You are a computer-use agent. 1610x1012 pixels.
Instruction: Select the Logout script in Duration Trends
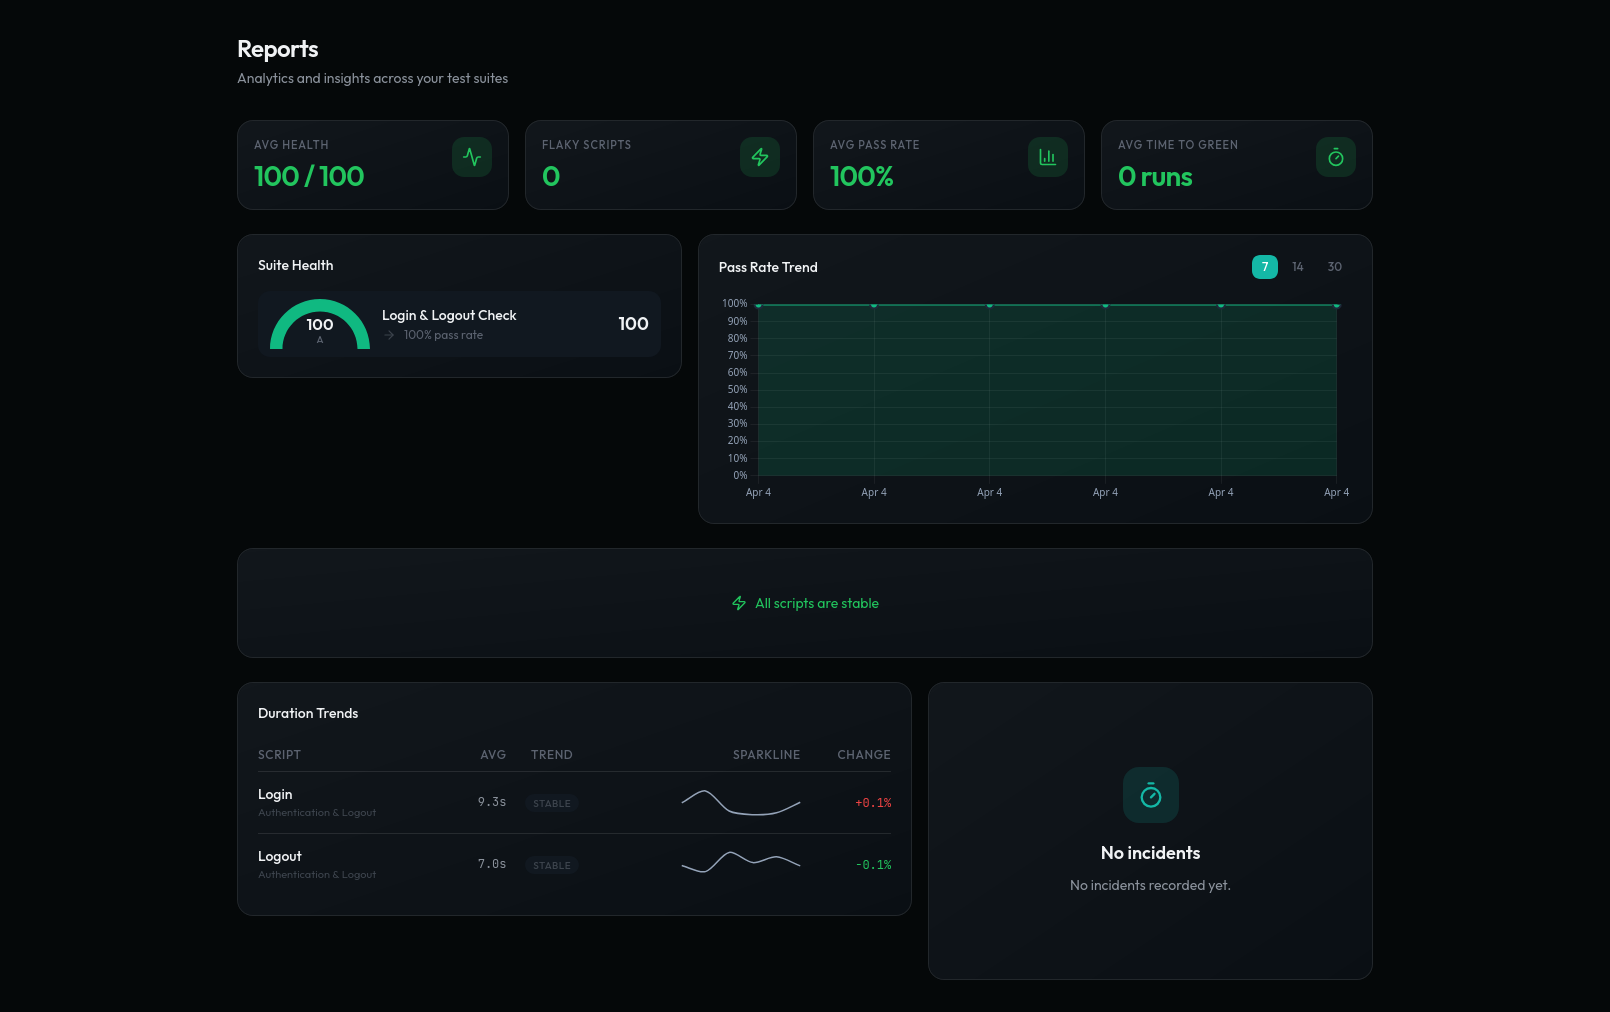279,856
